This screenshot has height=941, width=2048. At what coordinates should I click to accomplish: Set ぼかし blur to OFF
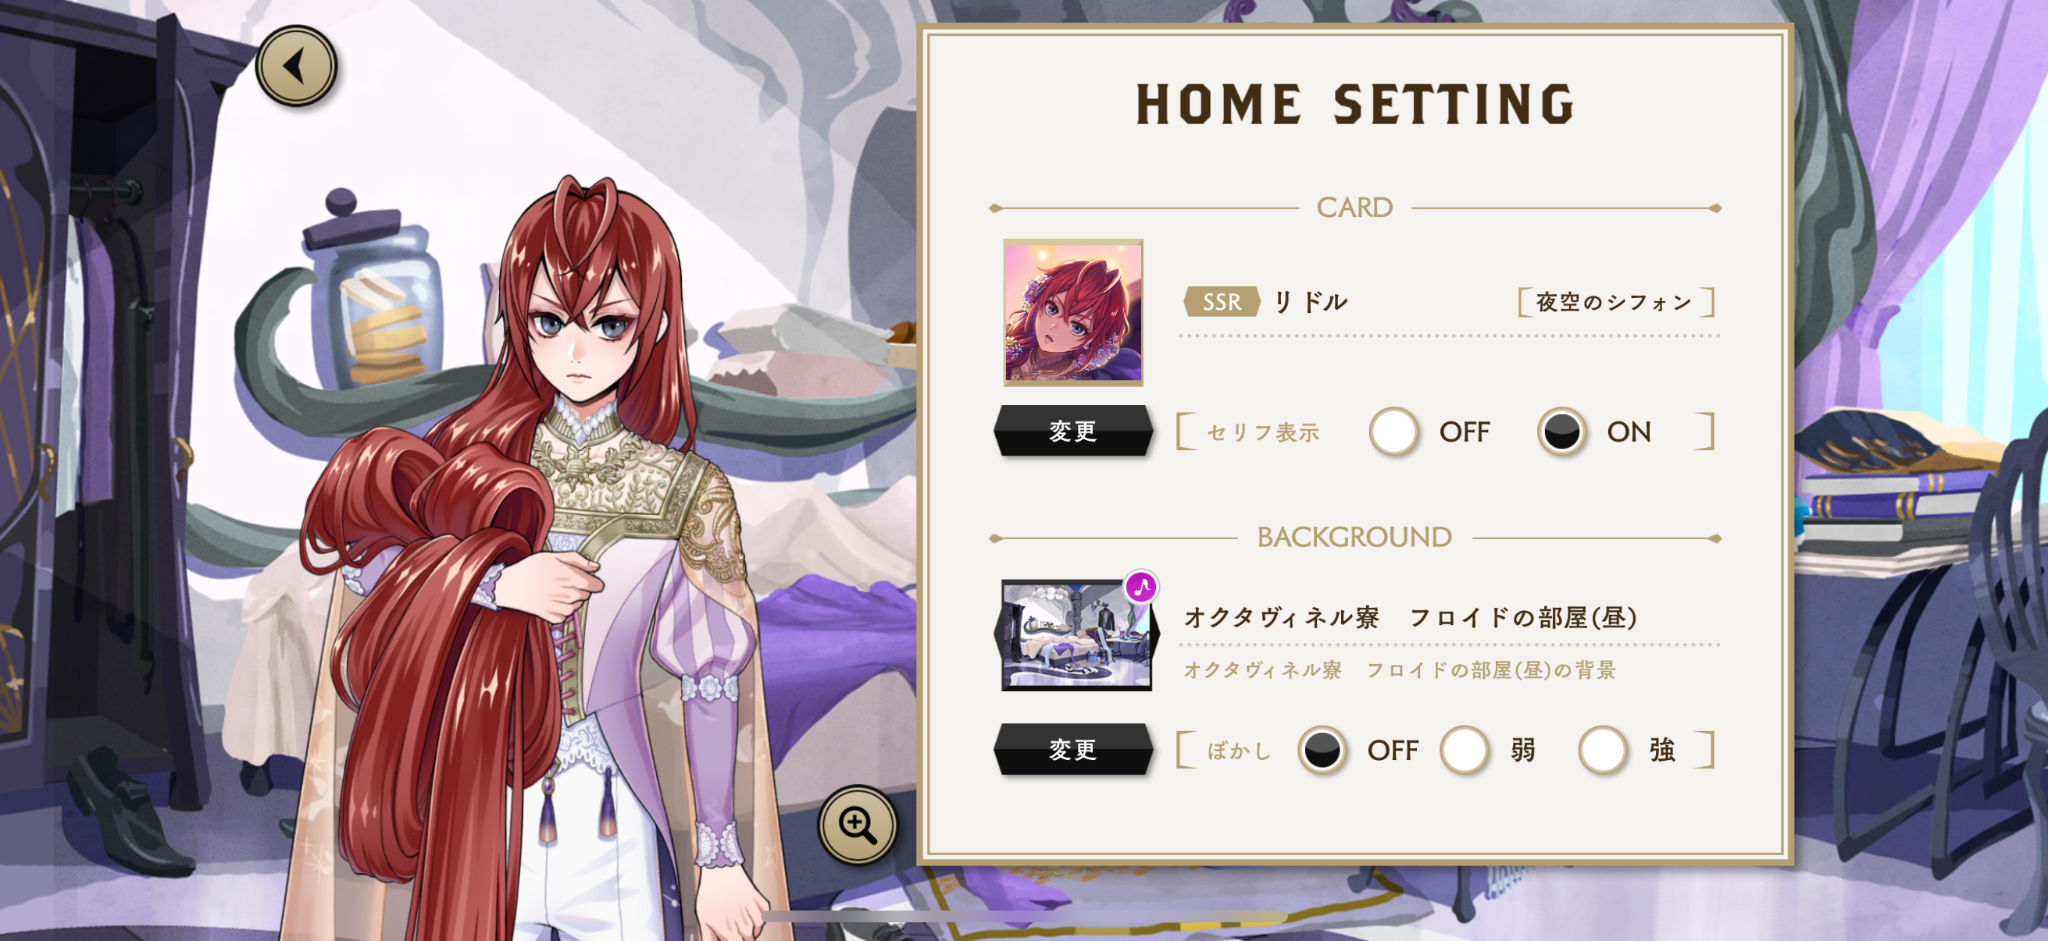pos(1323,750)
